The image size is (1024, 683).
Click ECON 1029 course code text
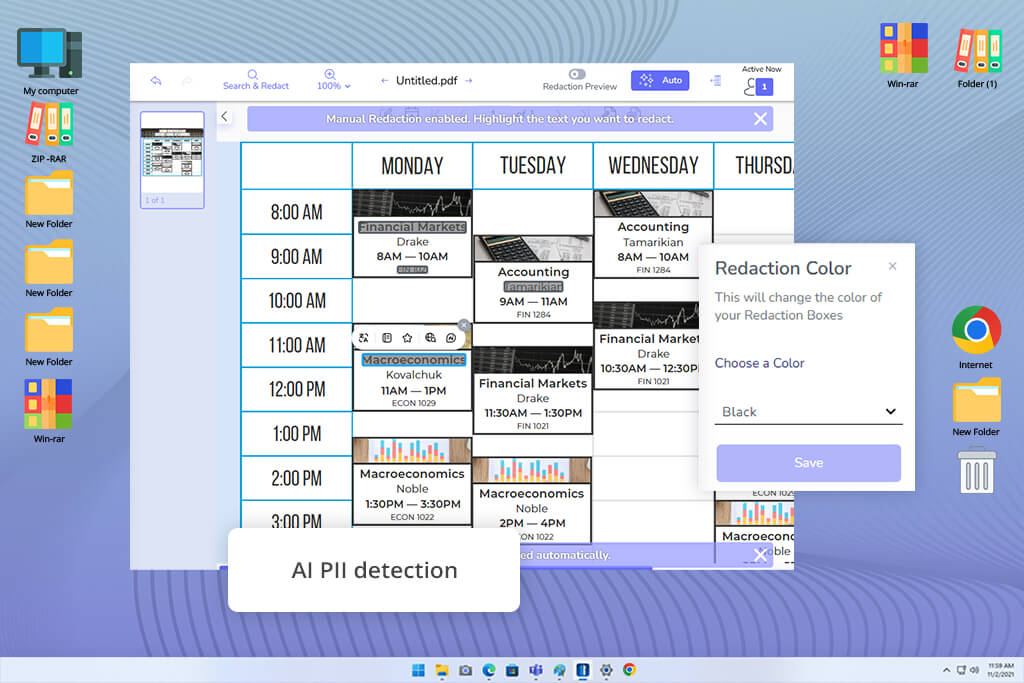[413, 403]
